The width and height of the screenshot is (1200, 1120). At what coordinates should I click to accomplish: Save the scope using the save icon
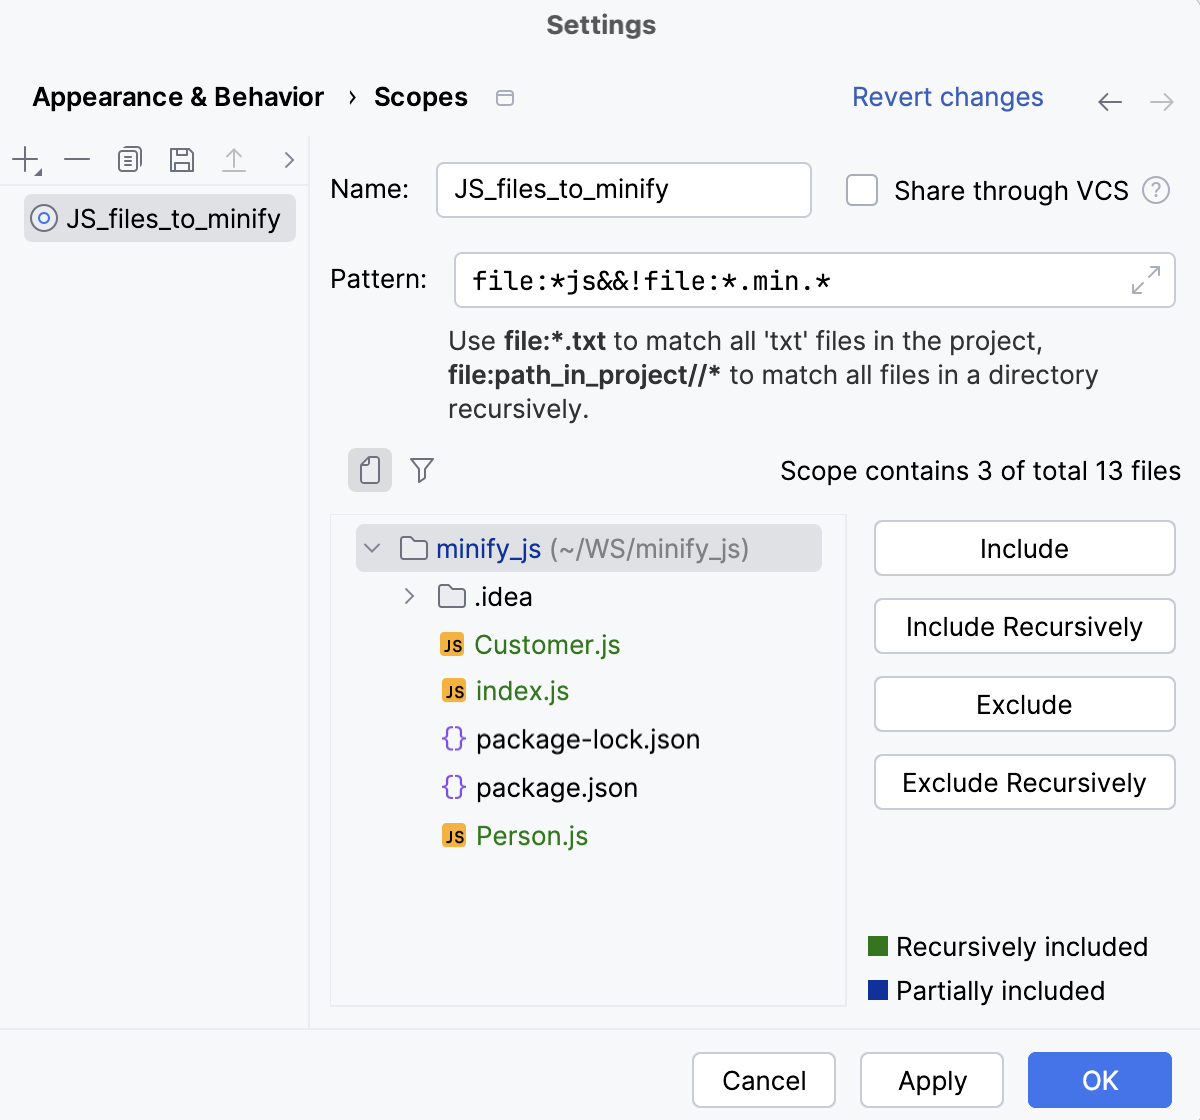coord(182,159)
